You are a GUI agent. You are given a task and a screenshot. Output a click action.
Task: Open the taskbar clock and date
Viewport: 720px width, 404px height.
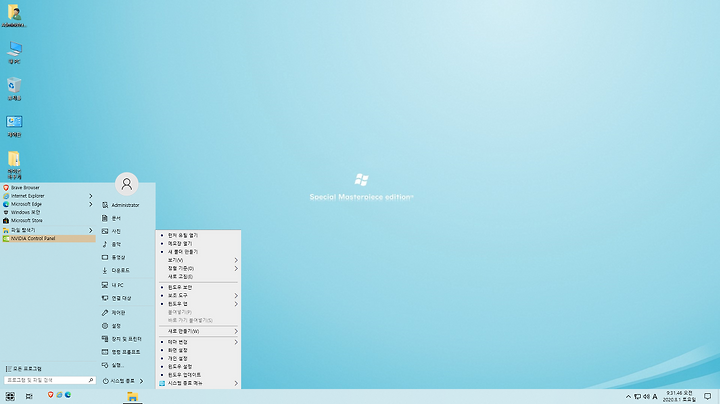pyautogui.click(x=679, y=397)
